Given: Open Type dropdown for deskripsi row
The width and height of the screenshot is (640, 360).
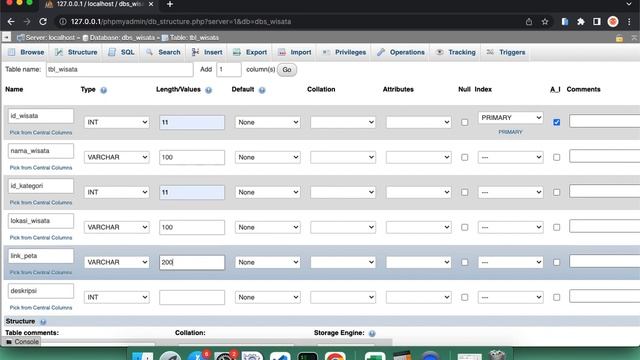Looking at the screenshot, I should [x=117, y=298].
